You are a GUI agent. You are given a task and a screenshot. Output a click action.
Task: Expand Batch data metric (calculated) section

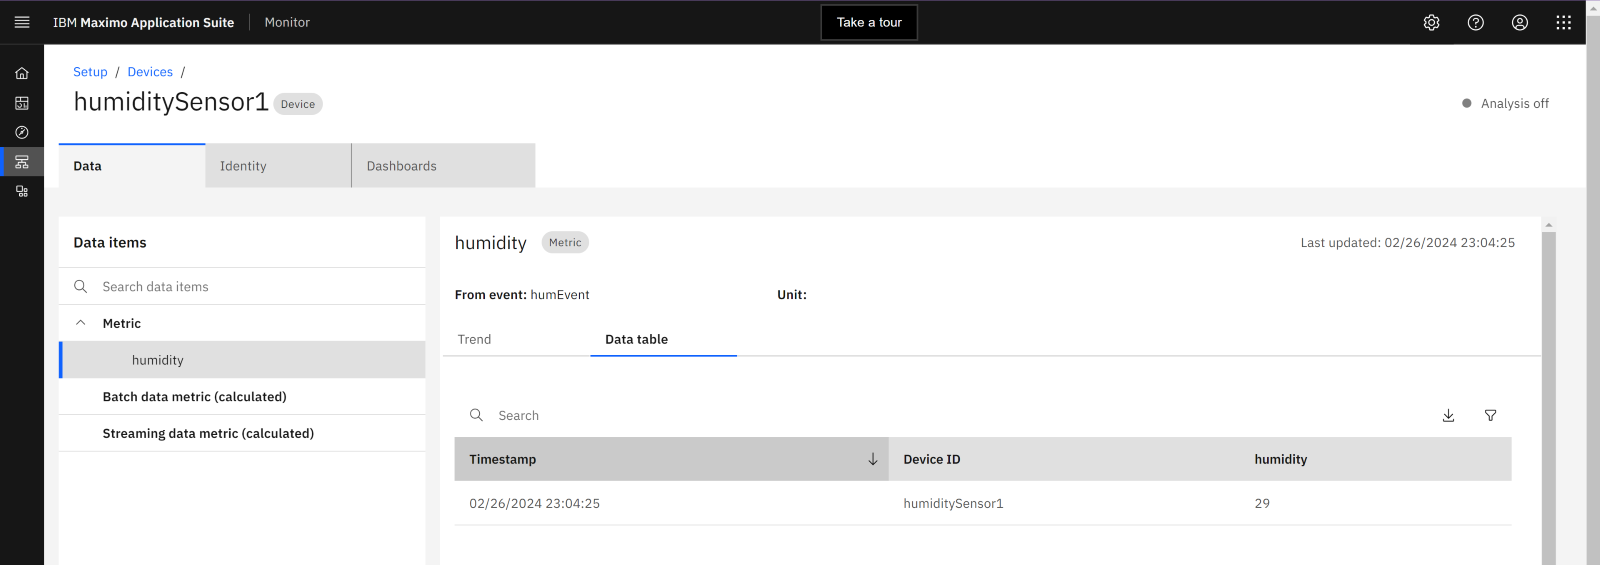(x=194, y=397)
